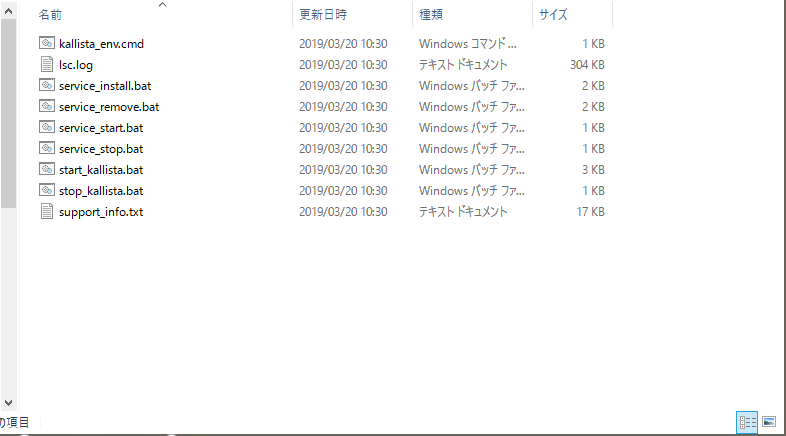Click the date of service_install.bat
This screenshot has height=436, width=786.
pyautogui.click(x=343, y=86)
